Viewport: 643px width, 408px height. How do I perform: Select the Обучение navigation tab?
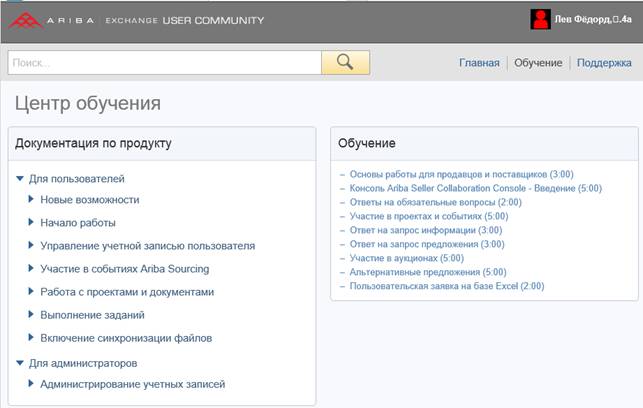tap(538, 63)
